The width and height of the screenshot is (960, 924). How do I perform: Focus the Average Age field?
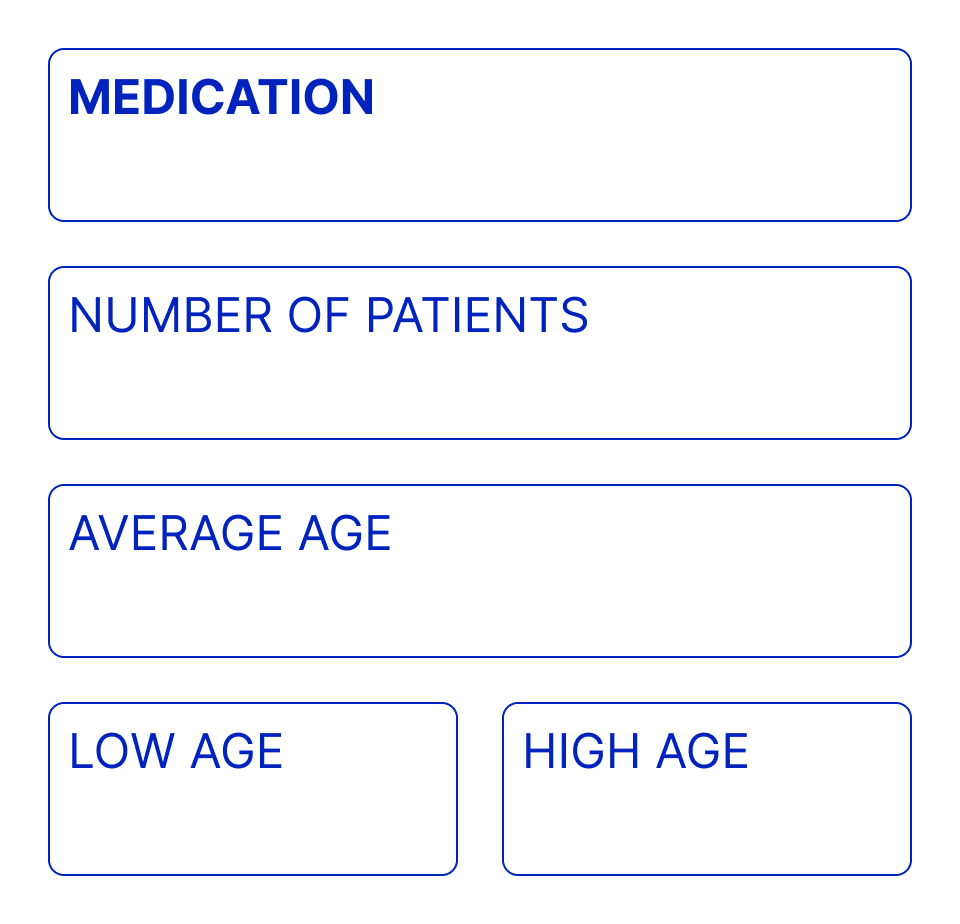pyautogui.click(x=480, y=571)
